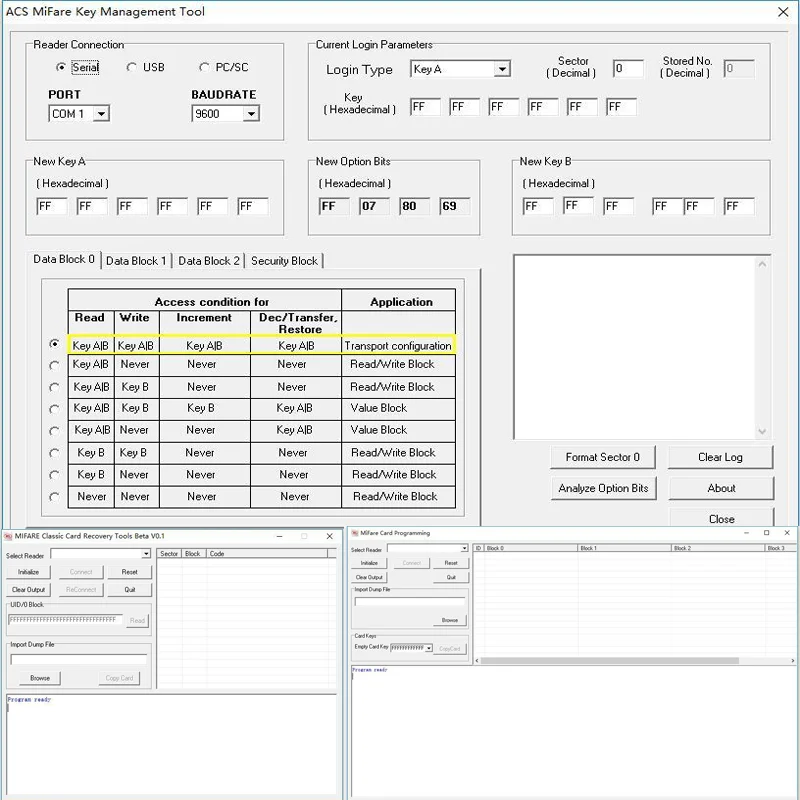This screenshot has width=800, height=800.
Task: Click the Sector (Decimal) input field
Action: tap(628, 69)
